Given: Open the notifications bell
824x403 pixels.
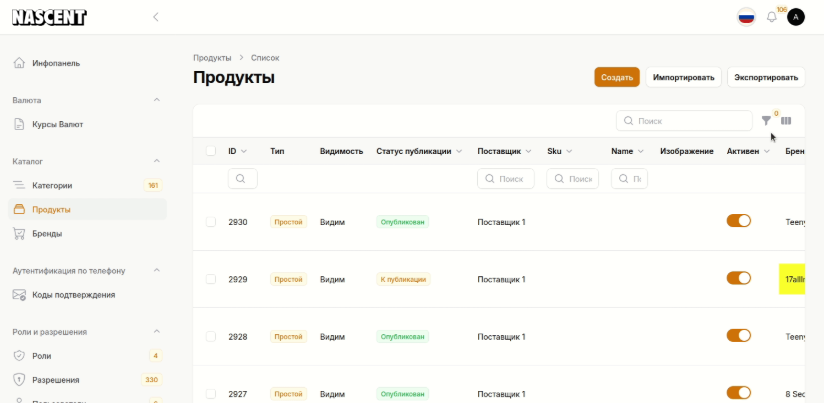Looking at the screenshot, I should [771, 17].
